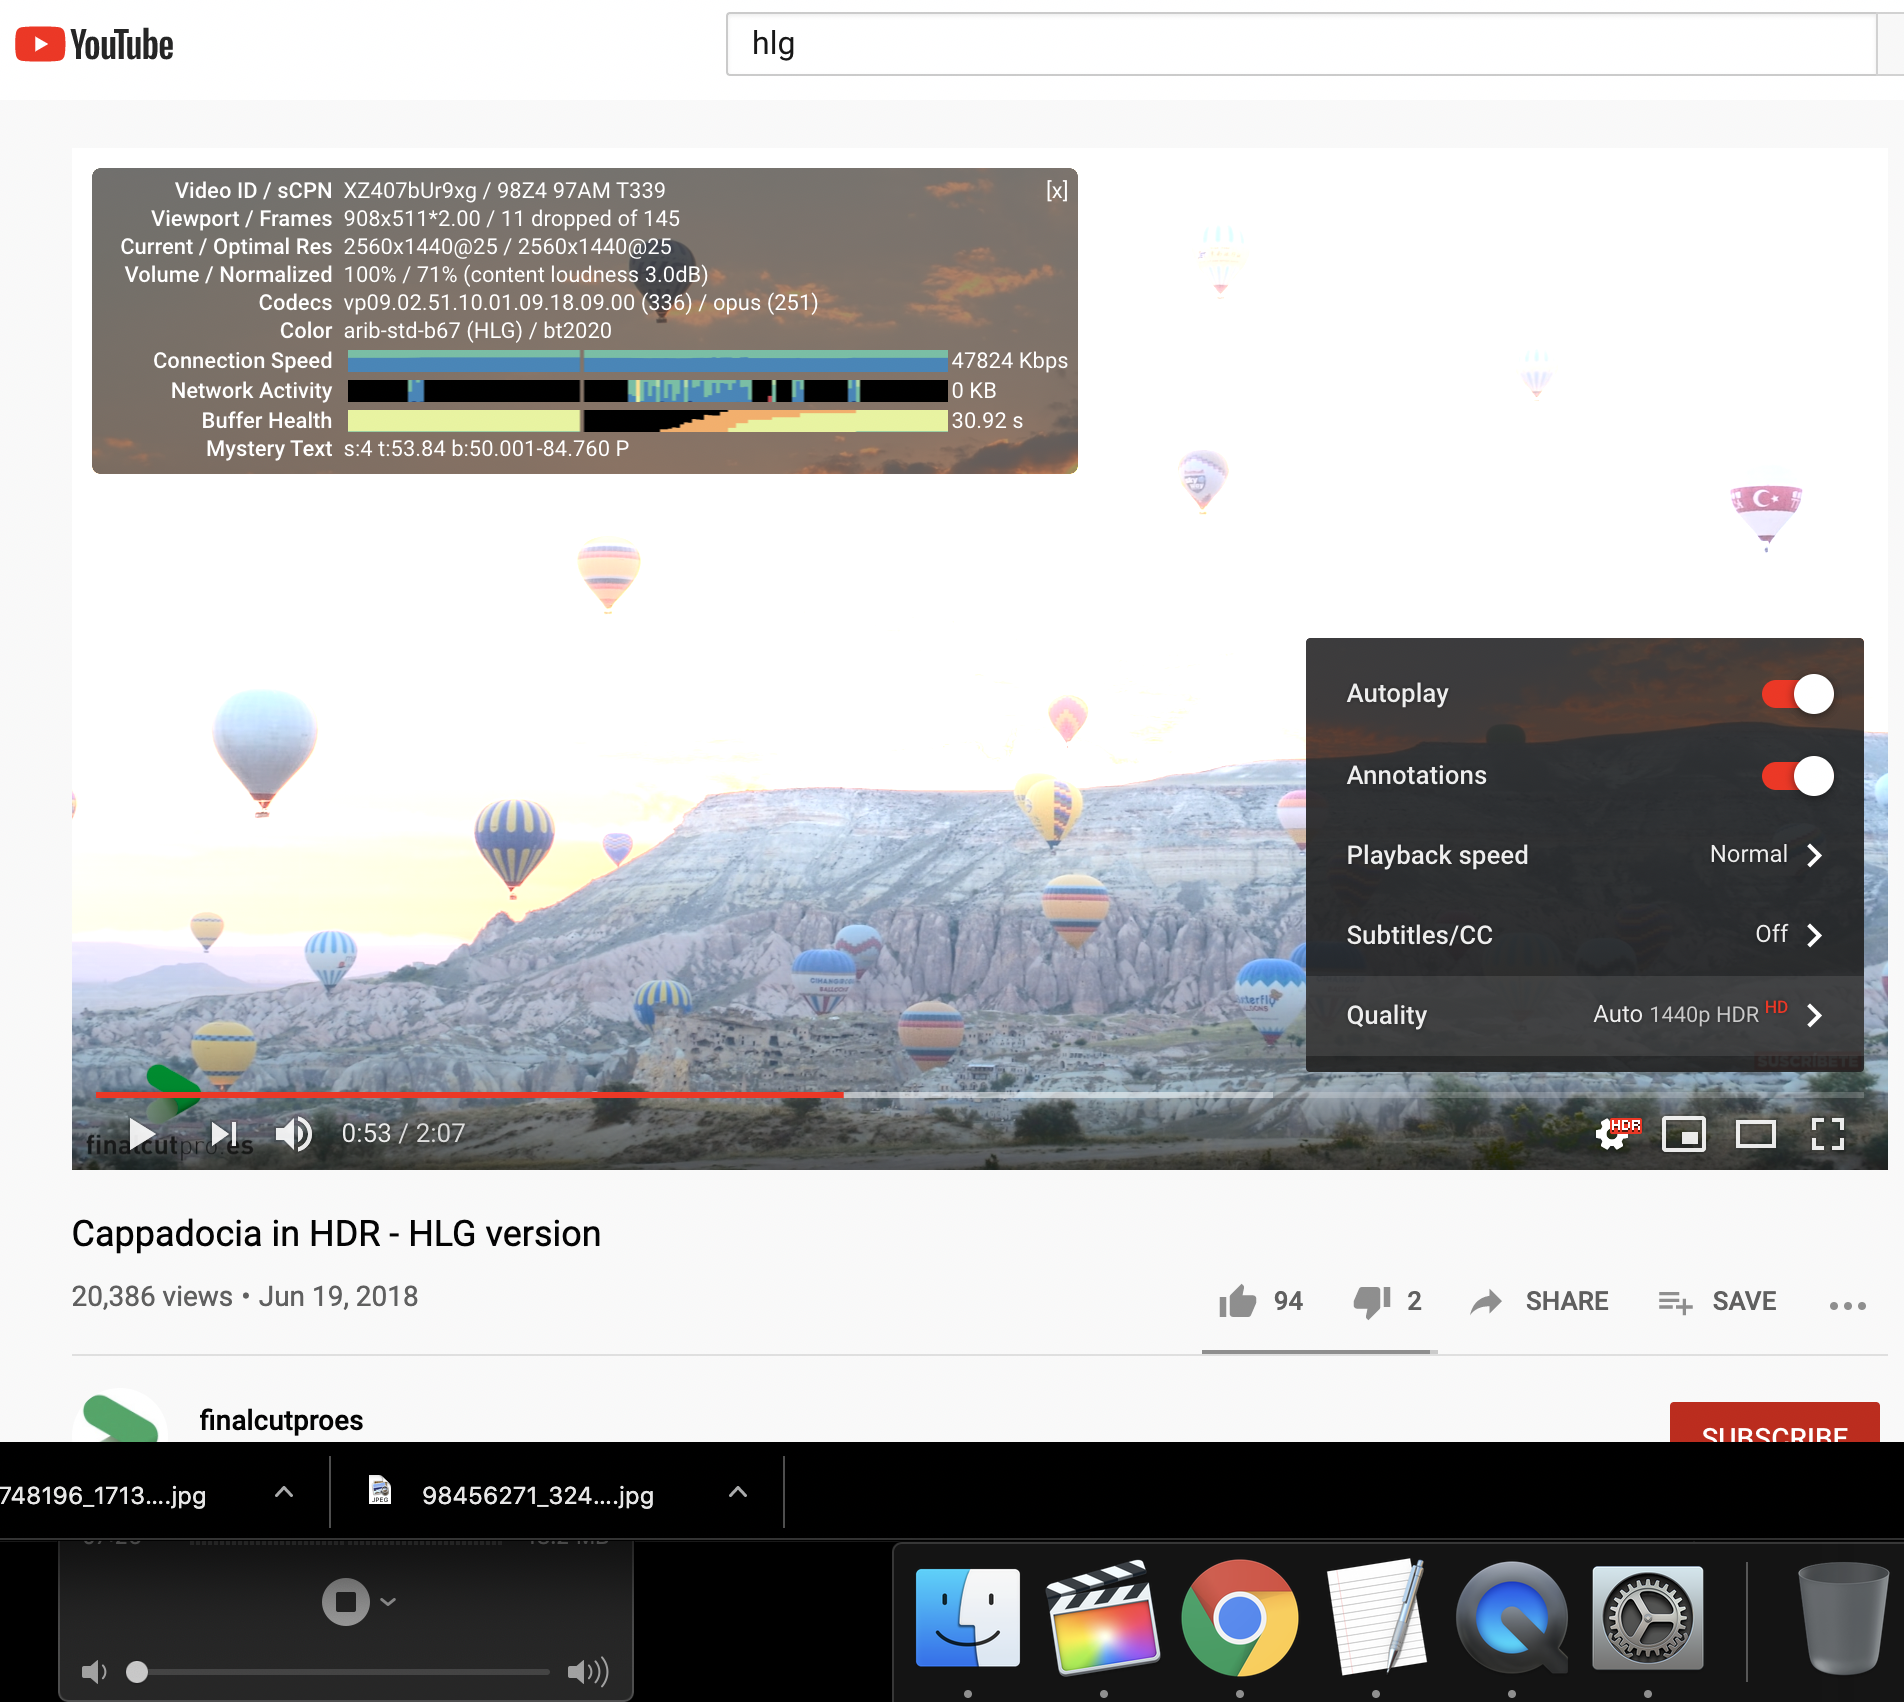This screenshot has height=1702, width=1904.
Task: Switch to theater mode
Action: coord(1756,1134)
